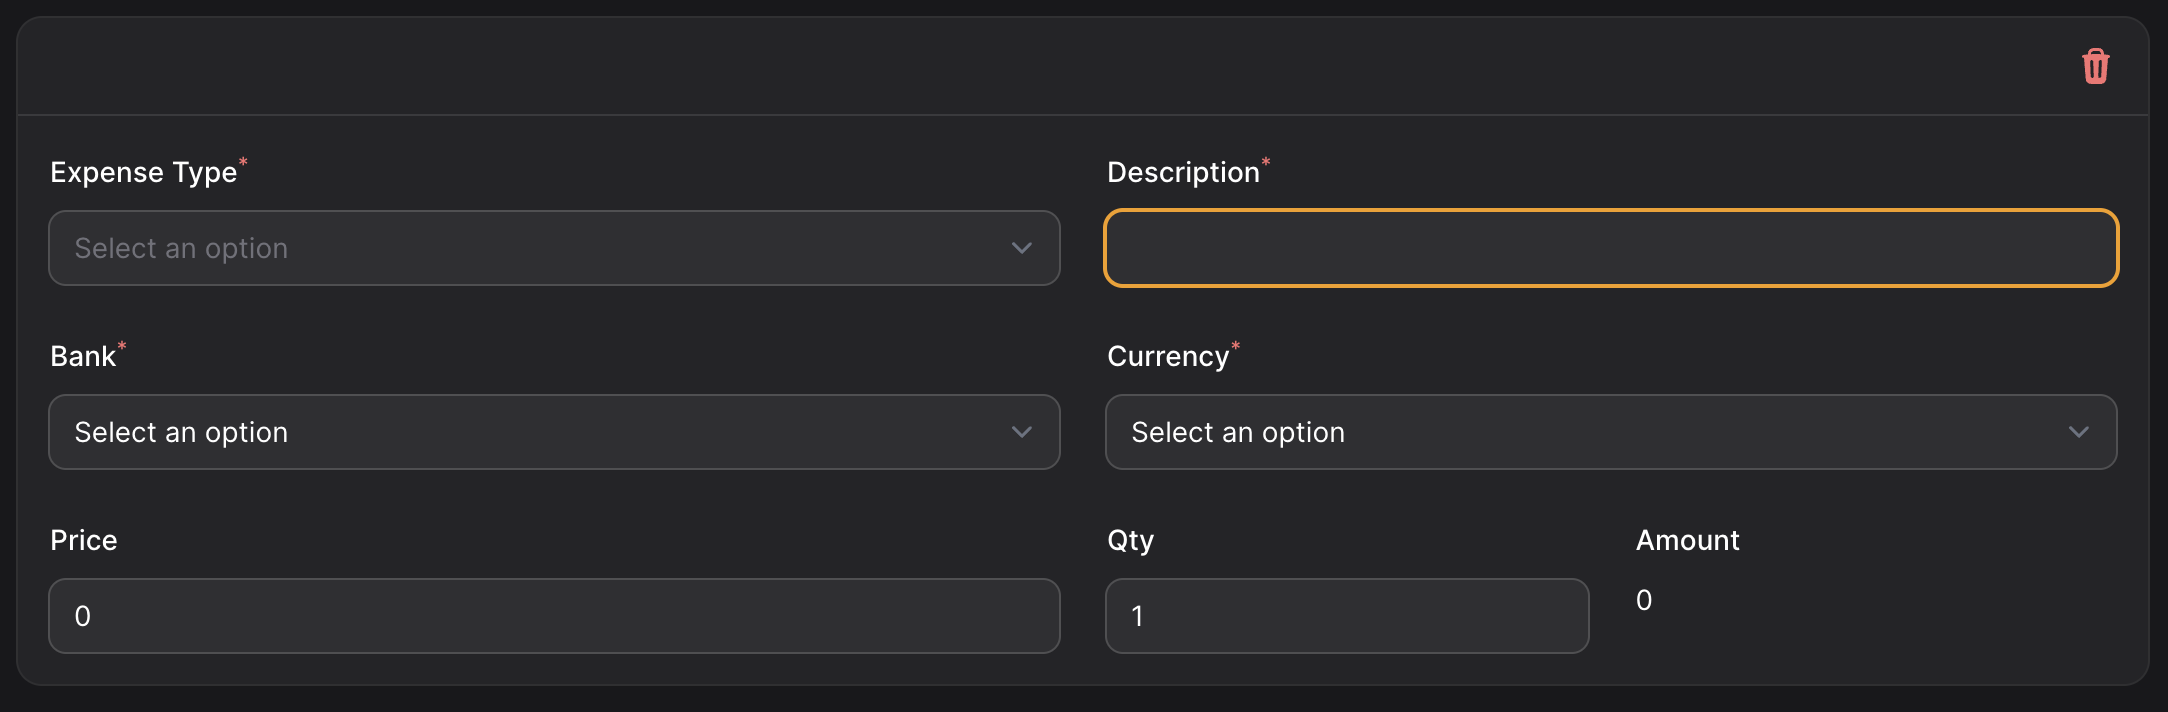Click the Price label text
2168x712 pixels.
click(x=83, y=539)
